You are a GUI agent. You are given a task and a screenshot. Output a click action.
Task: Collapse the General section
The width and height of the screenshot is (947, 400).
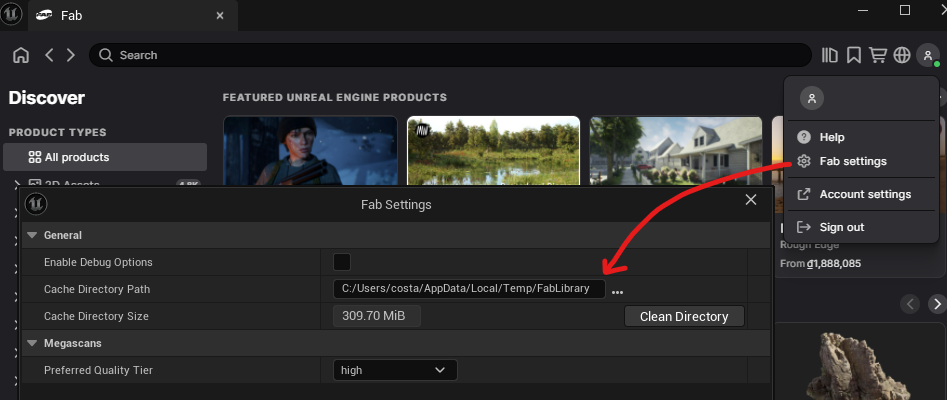click(x=32, y=235)
